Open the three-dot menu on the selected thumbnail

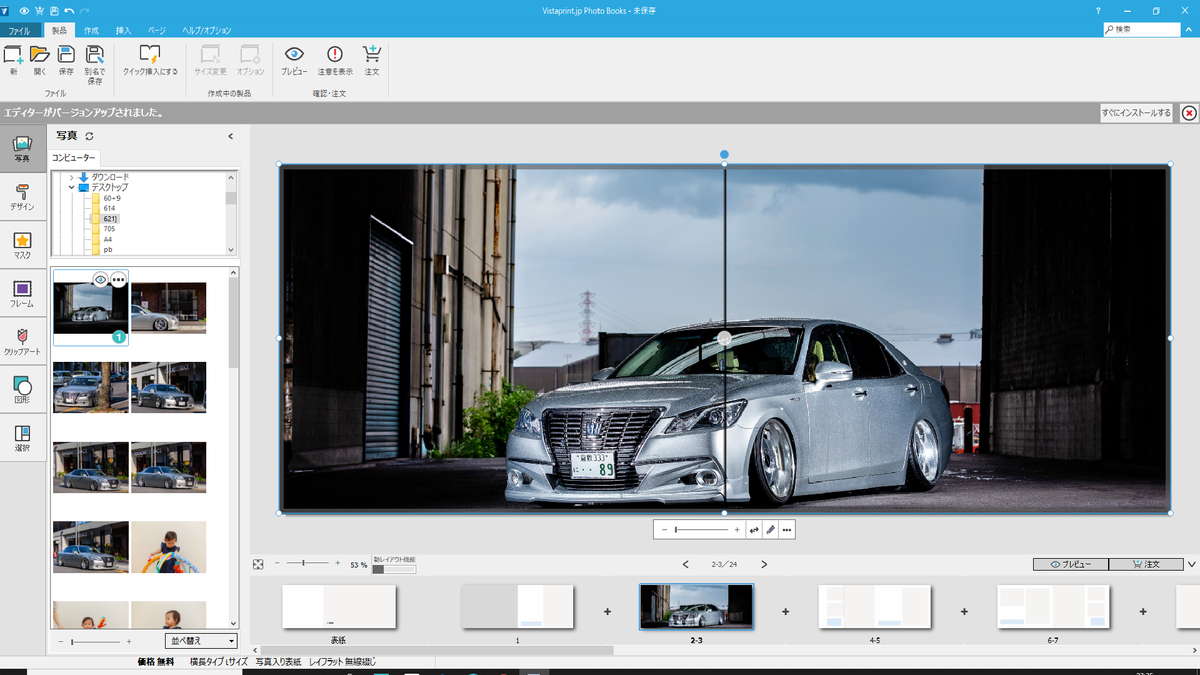[118, 280]
